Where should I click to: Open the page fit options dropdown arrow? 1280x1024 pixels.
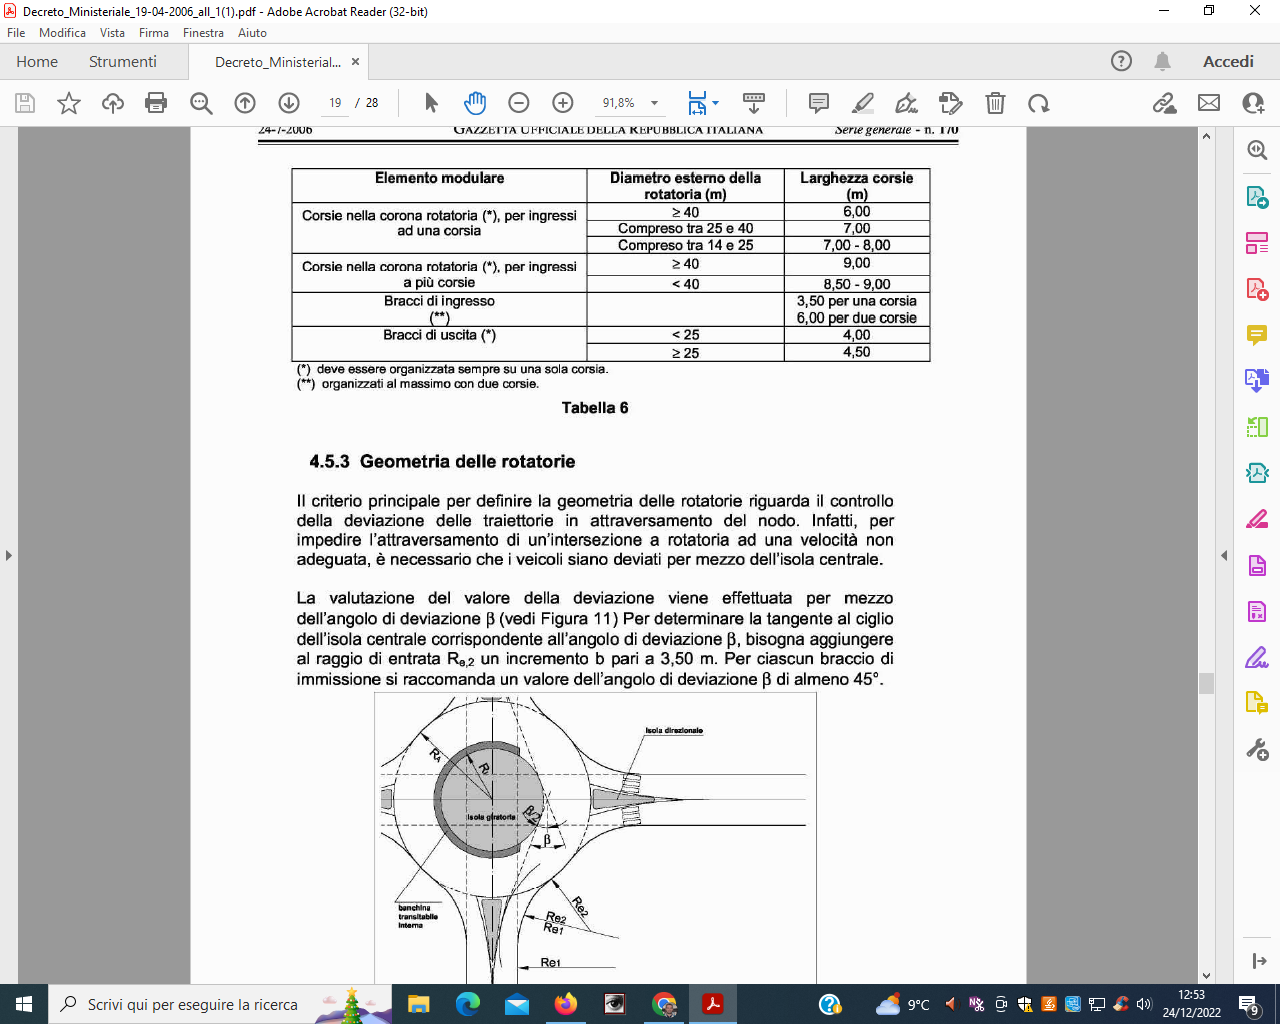click(716, 103)
